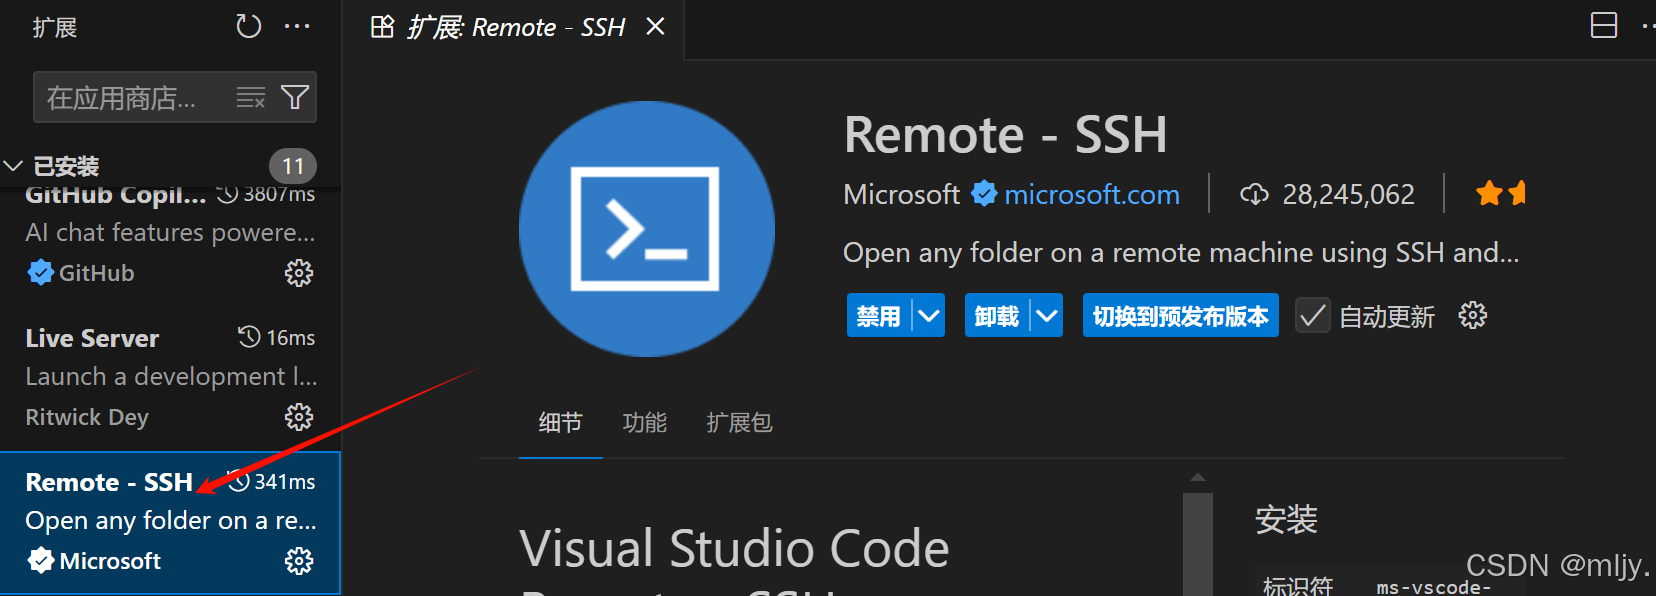This screenshot has width=1656, height=596.
Task: Close the Remote - SSH extension tab
Action: [655, 27]
